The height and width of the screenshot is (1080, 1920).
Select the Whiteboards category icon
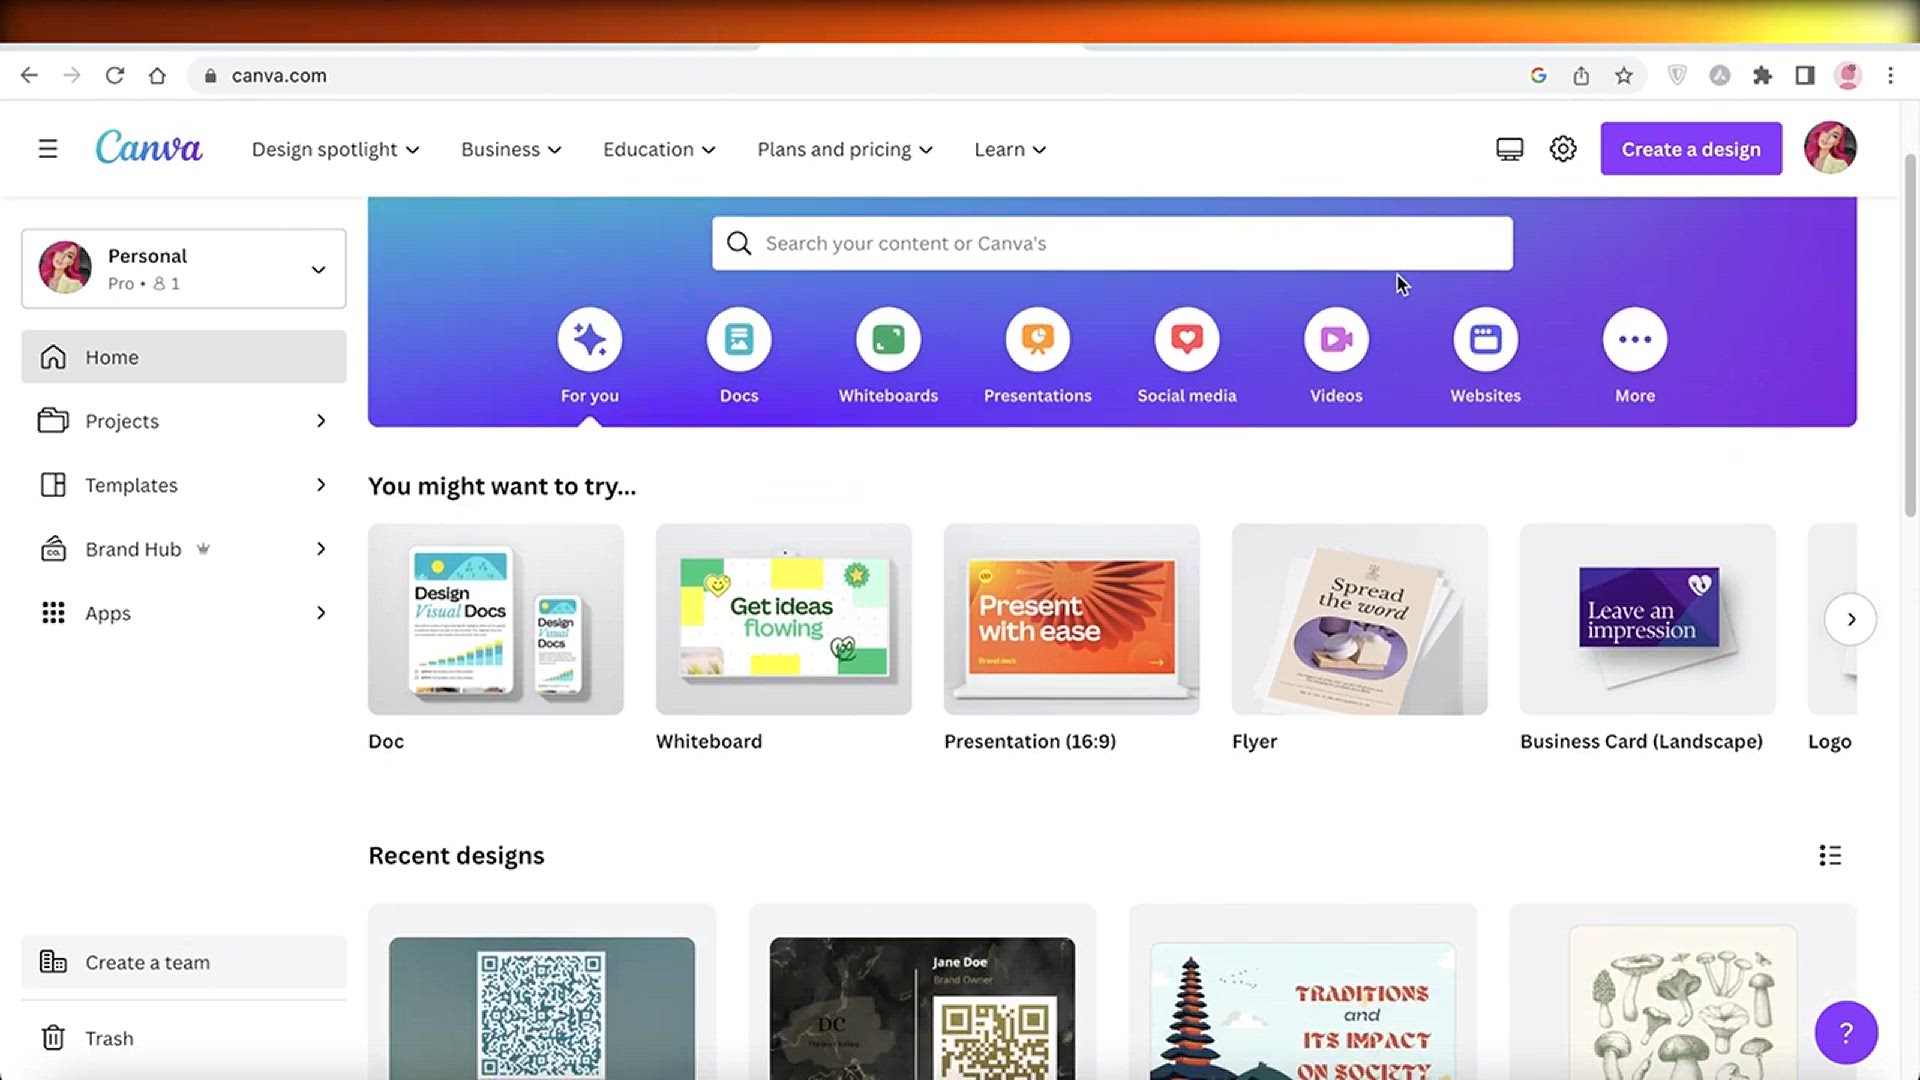click(x=888, y=339)
